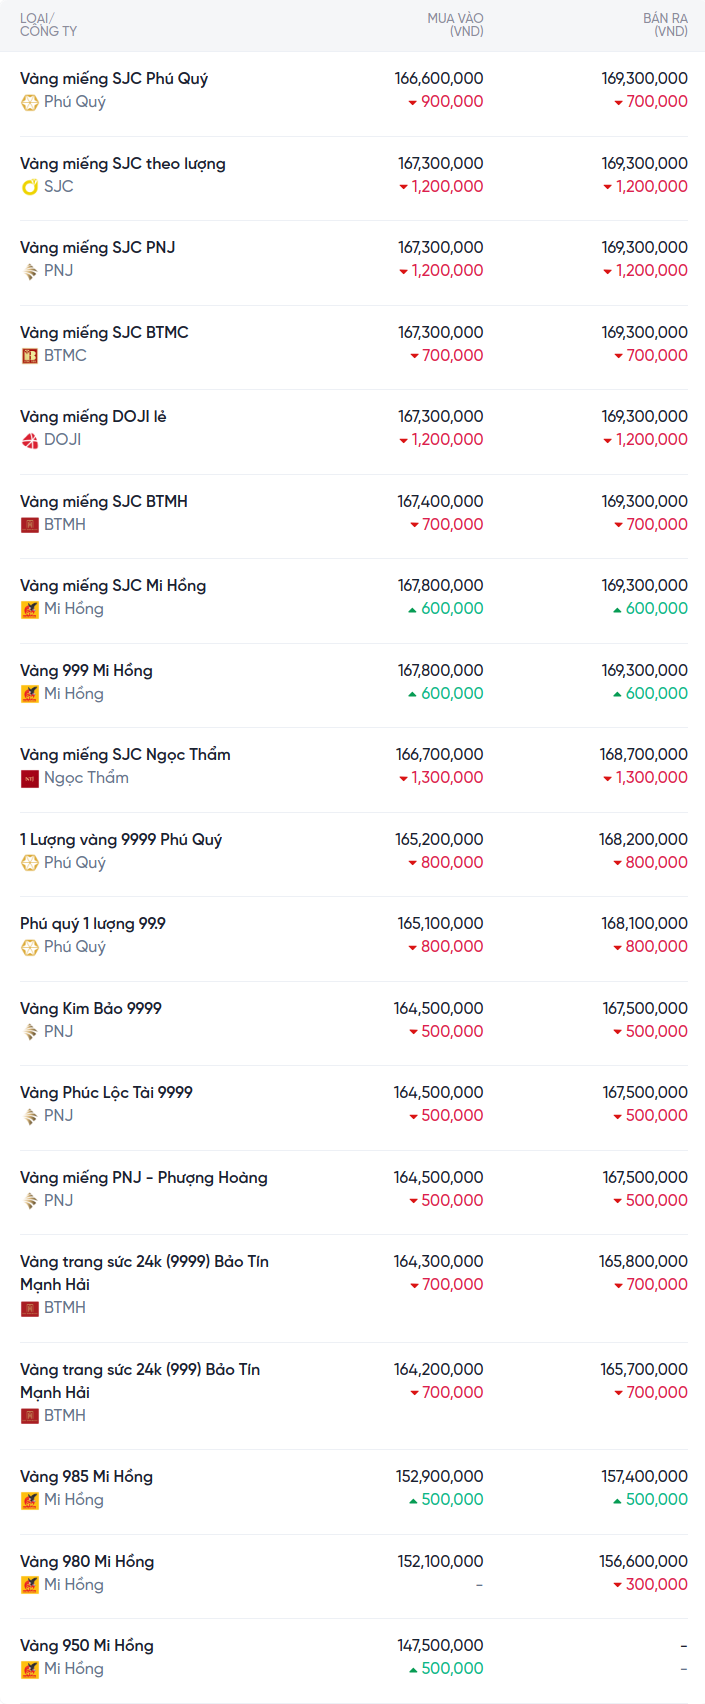Screen dimensions: 705x1704
Task: Click the BTMH logo under Vàng miếng SJC BTMH
Action: click(x=30, y=525)
